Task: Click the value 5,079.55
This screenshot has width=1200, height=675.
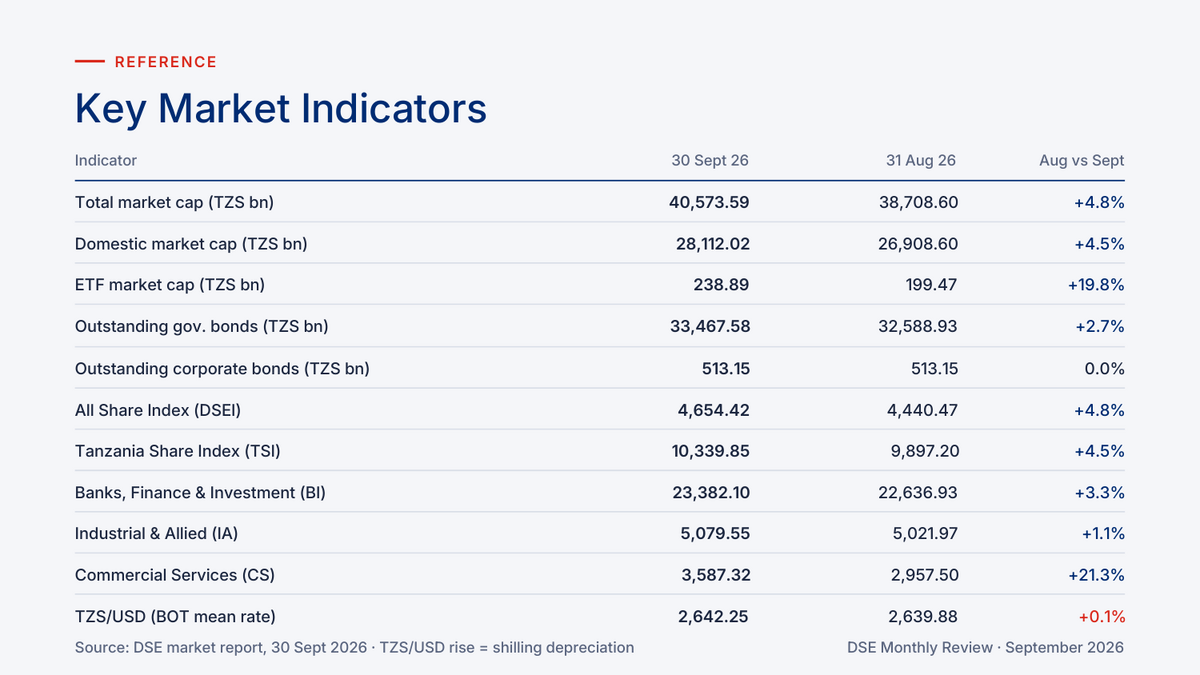Action: pos(715,534)
